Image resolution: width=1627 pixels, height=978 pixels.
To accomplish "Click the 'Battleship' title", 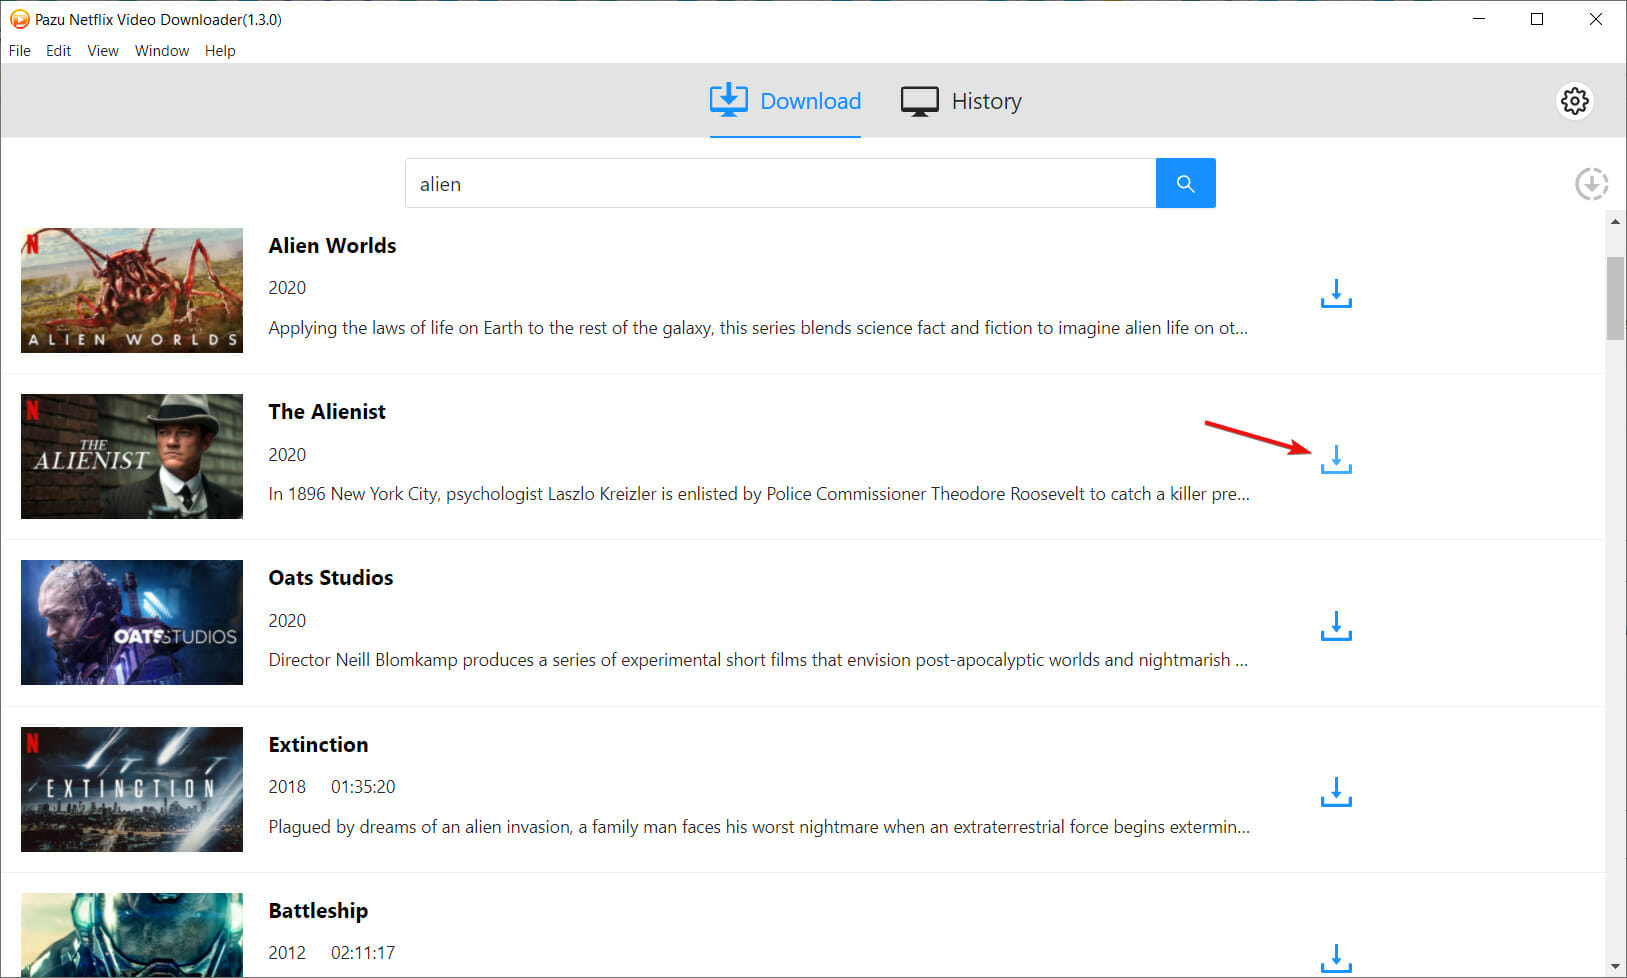I will tap(318, 910).
